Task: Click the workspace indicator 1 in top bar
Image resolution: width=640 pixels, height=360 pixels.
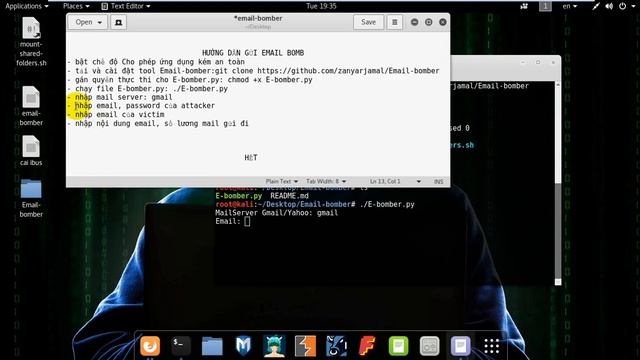Action: (x=545, y=6)
